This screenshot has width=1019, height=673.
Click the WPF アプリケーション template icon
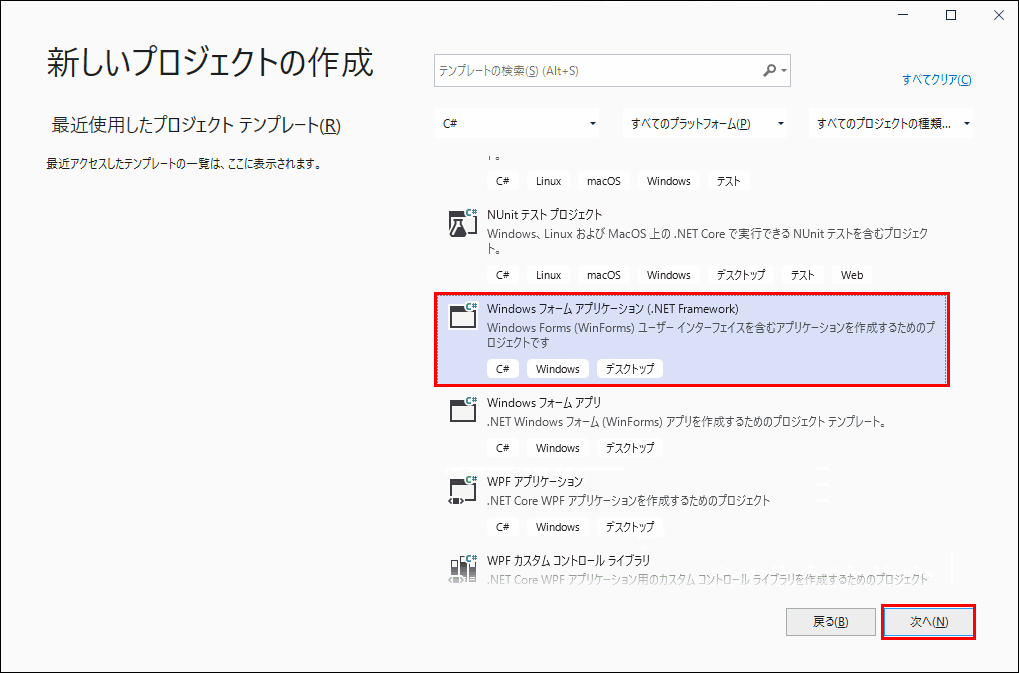[x=463, y=489]
